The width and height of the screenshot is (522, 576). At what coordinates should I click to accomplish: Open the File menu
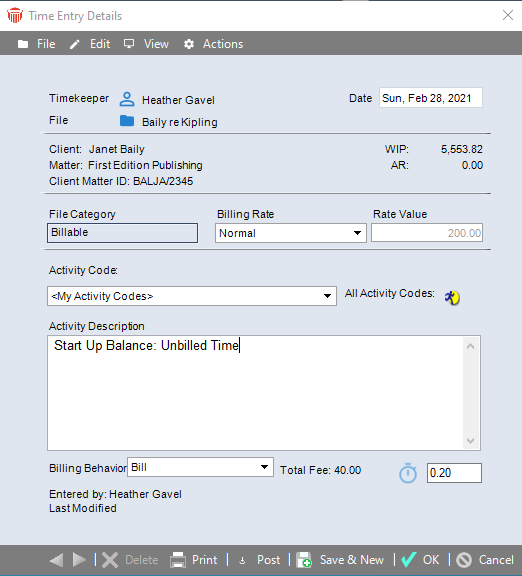(x=37, y=44)
